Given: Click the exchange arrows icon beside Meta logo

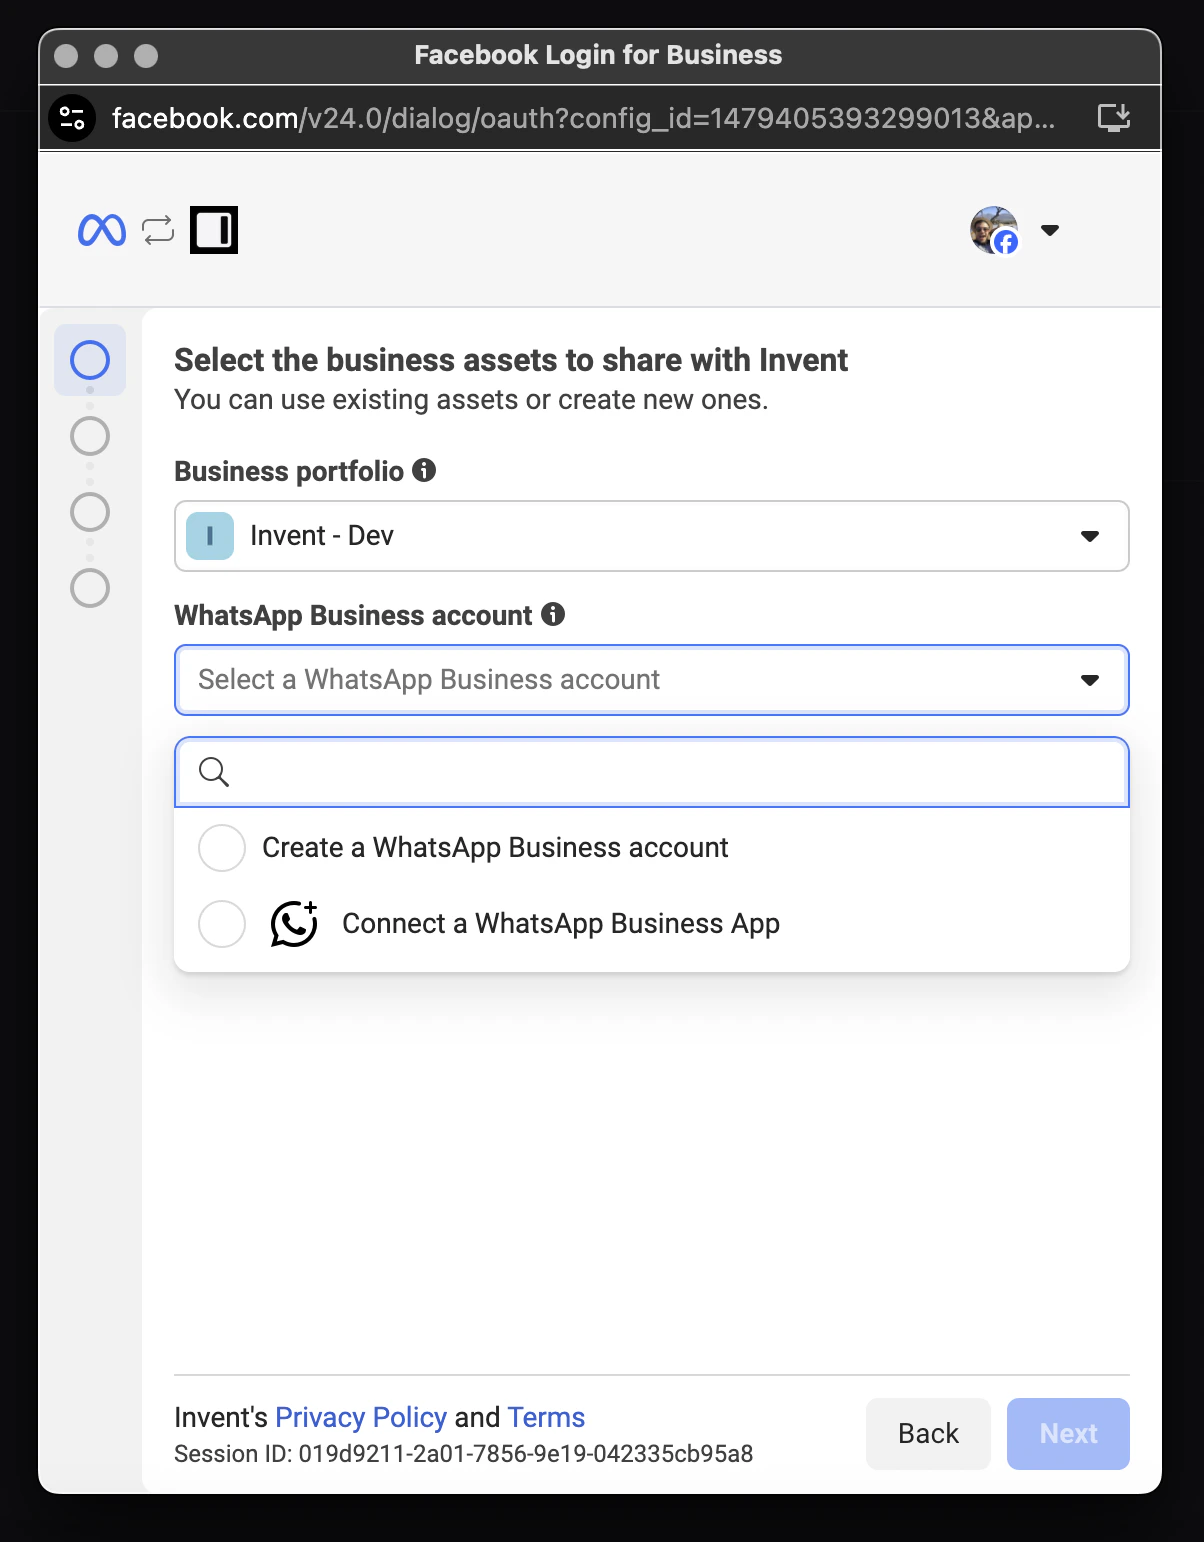Looking at the screenshot, I should pos(155,229).
